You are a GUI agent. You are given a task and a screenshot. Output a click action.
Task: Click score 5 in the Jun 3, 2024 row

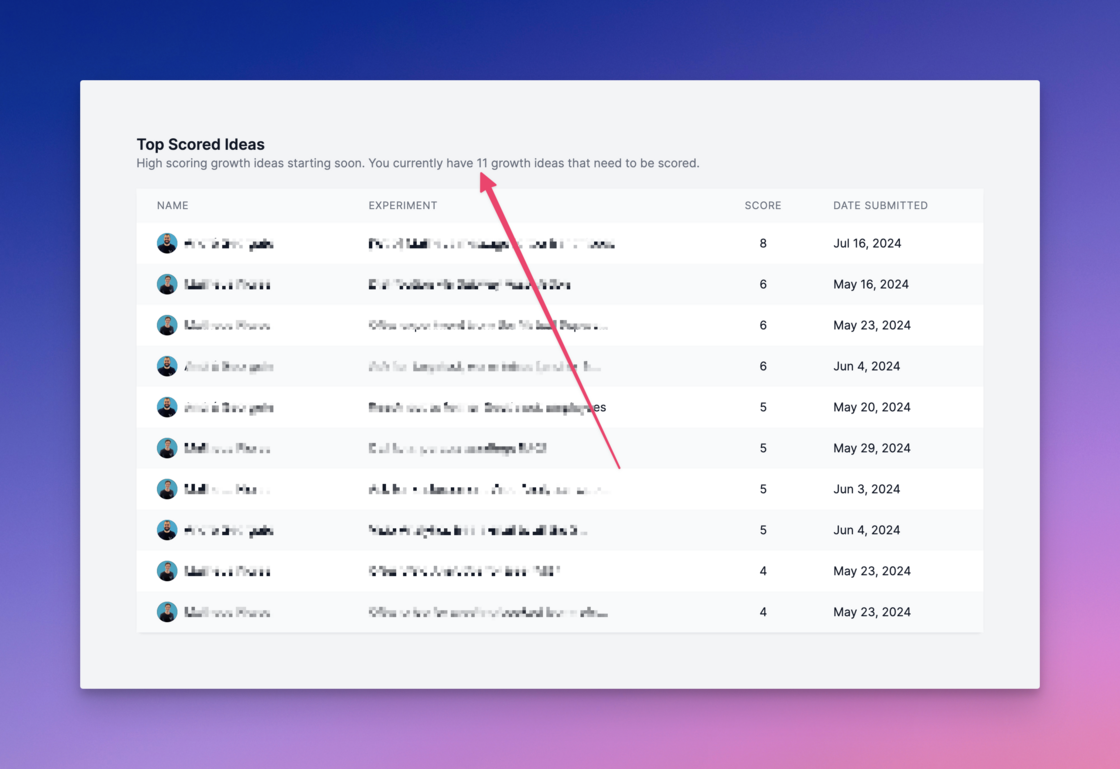[x=763, y=489]
